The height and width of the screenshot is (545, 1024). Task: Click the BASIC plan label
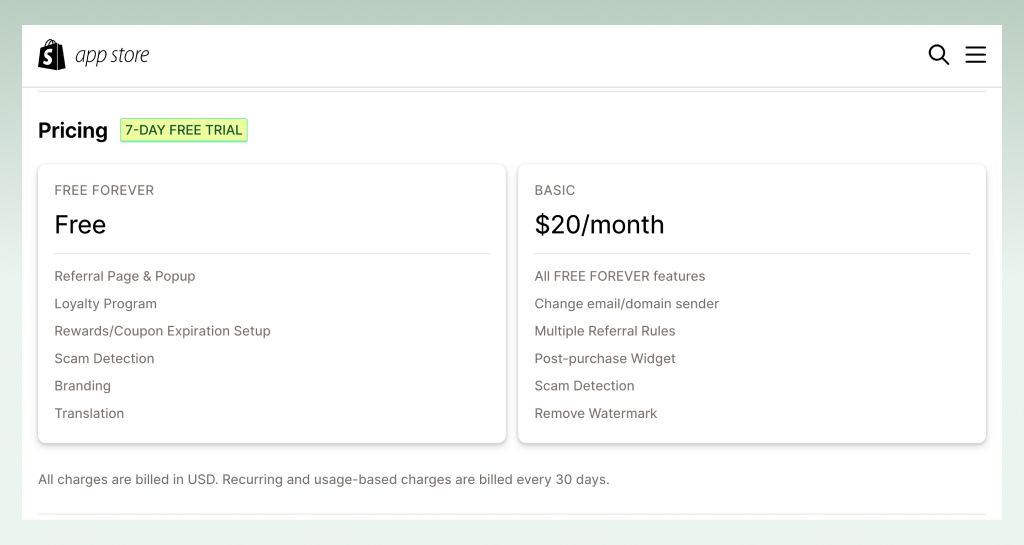click(x=554, y=190)
